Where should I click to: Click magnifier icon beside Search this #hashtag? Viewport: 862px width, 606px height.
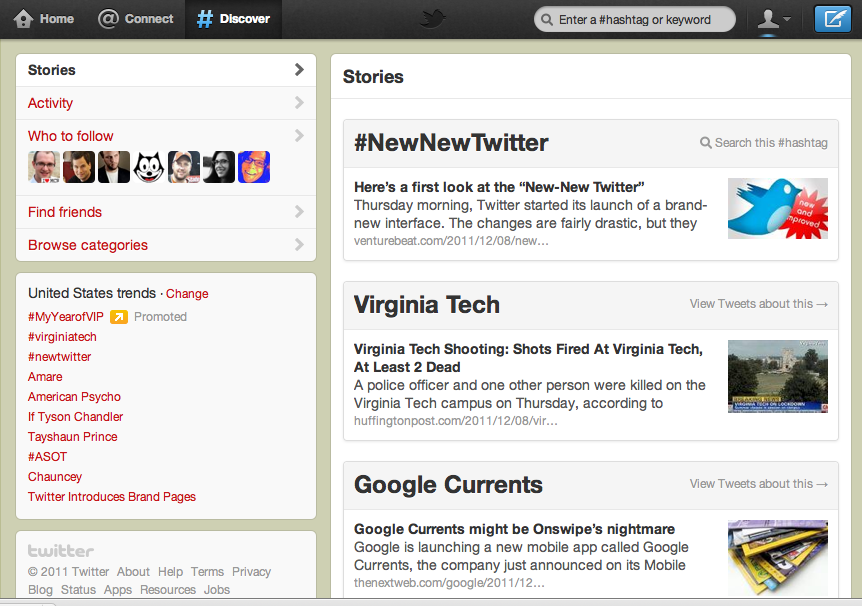[x=705, y=143]
